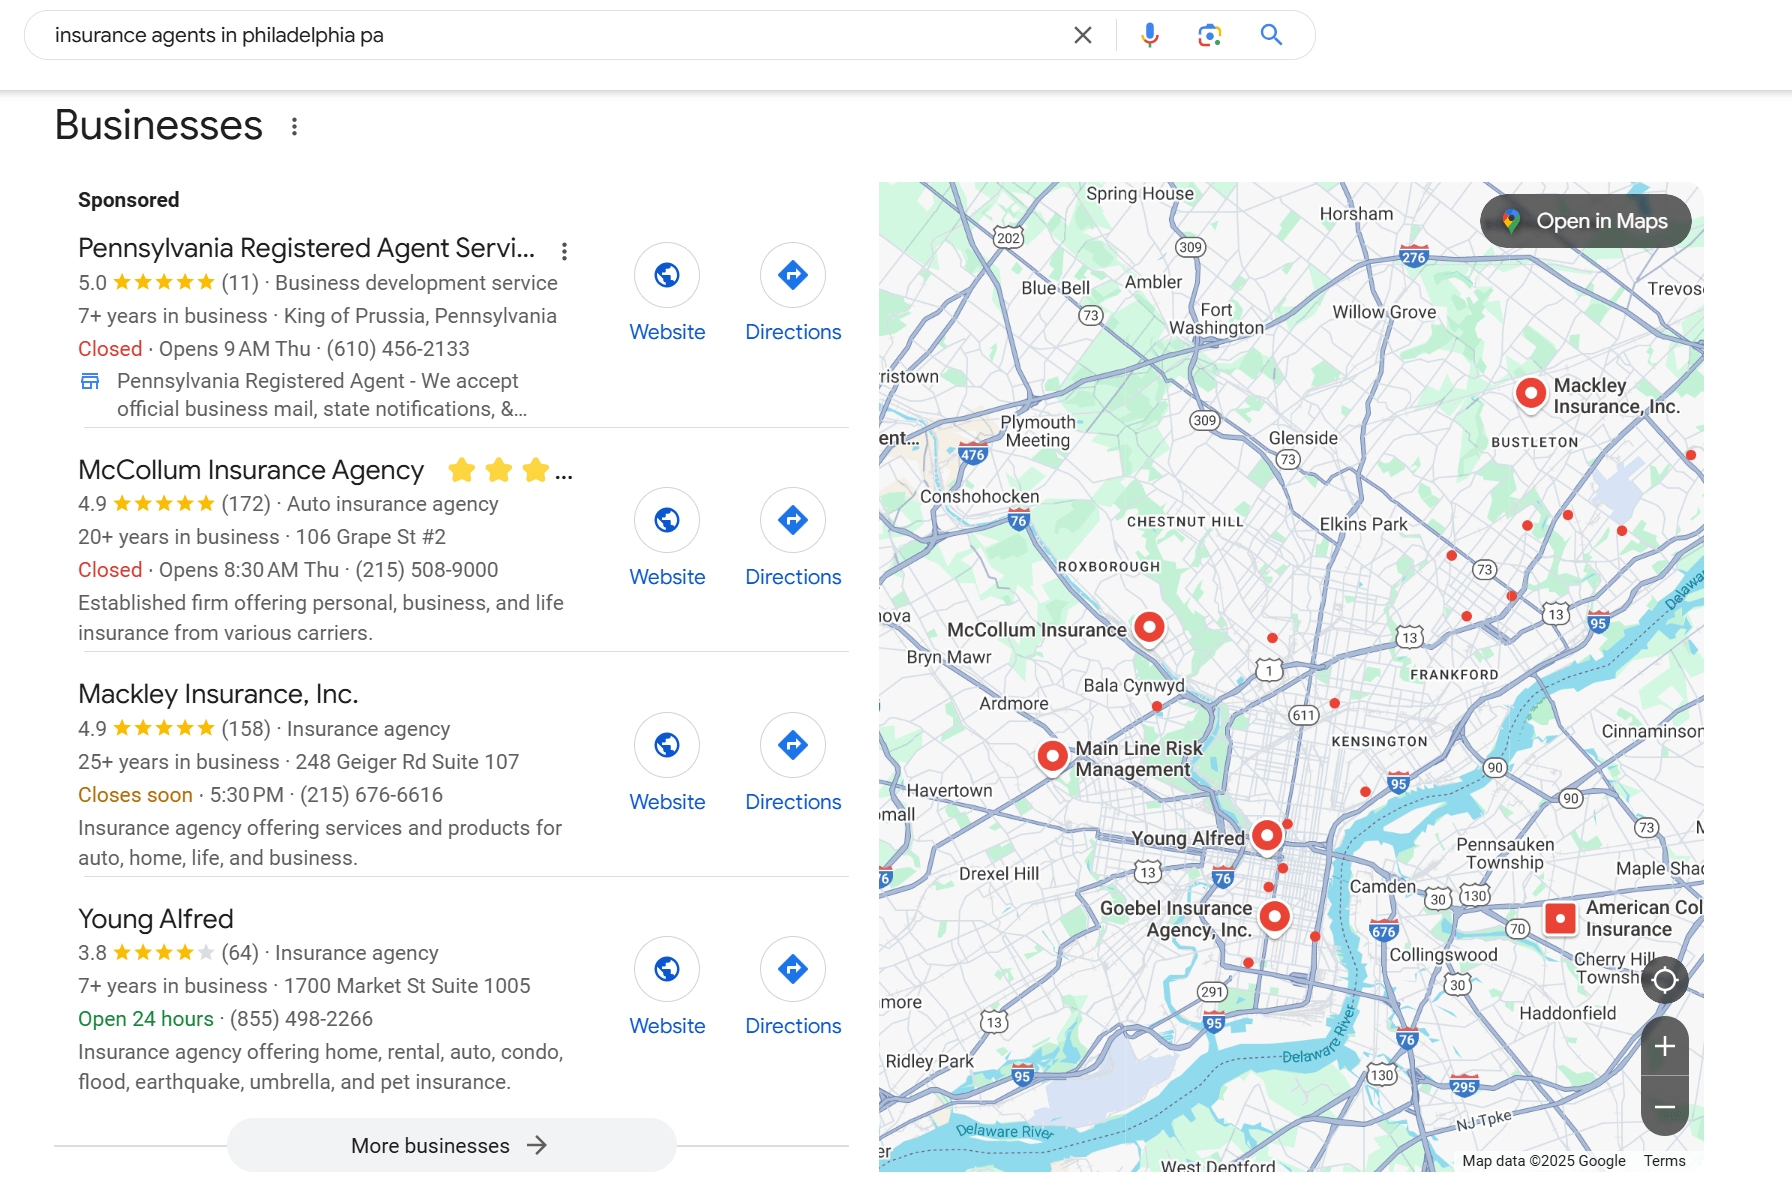Image resolution: width=1792 pixels, height=1202 pixels.
Task: Click Open 24 hours text for Young Alfred
Action: point(146,1019)
